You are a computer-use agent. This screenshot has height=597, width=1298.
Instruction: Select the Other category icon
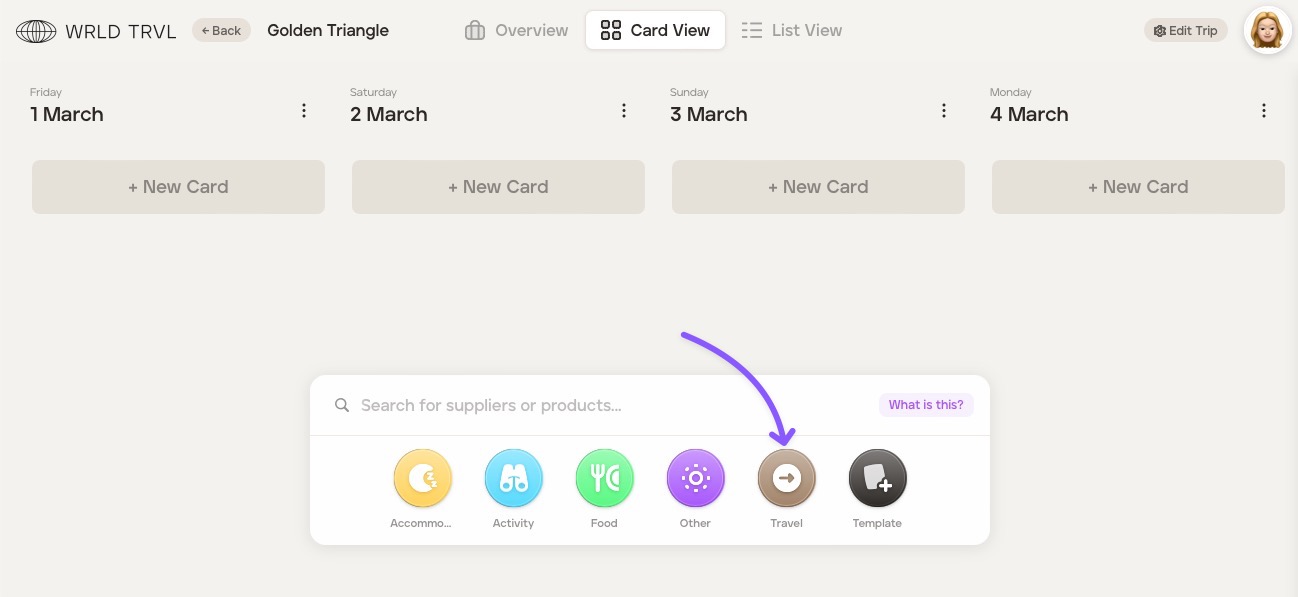(x=695, y=479)
